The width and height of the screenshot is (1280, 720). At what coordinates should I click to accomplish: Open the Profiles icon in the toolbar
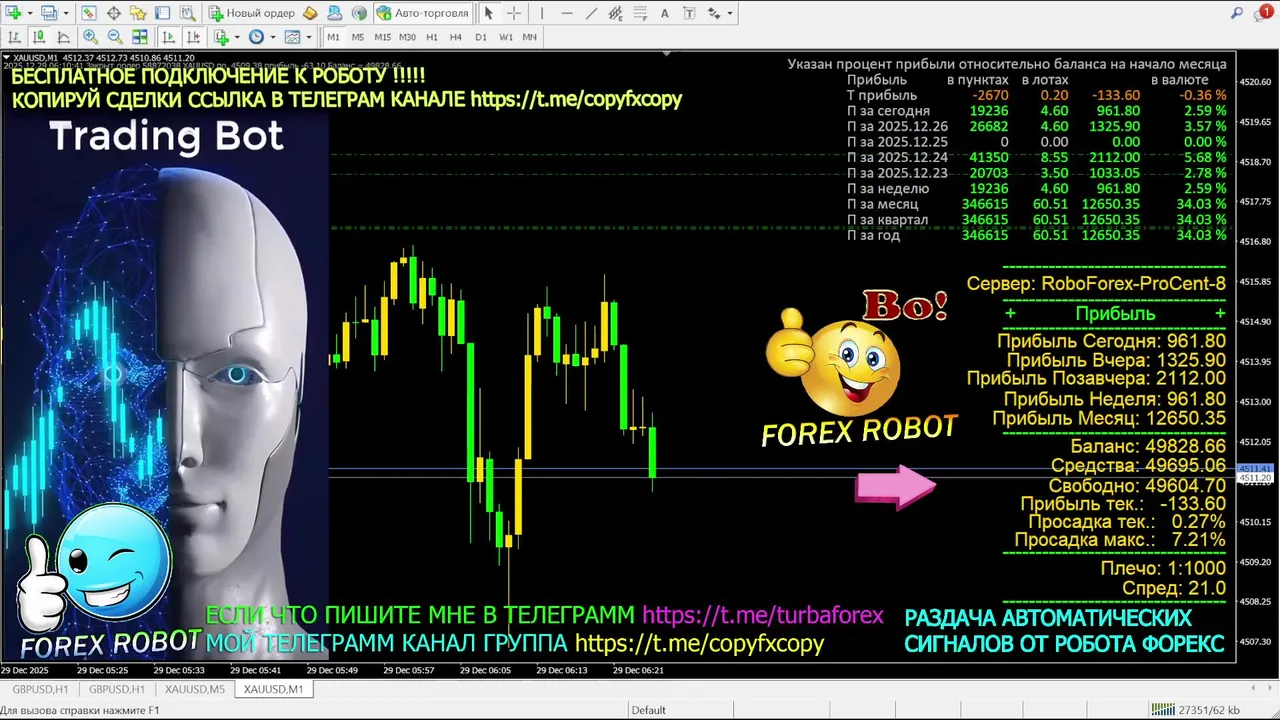coord(49,13)
